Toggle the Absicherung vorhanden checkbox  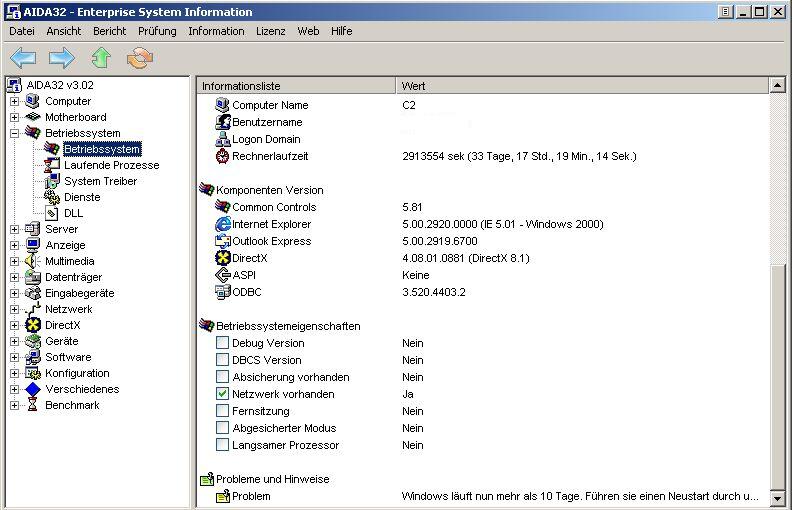222,377
